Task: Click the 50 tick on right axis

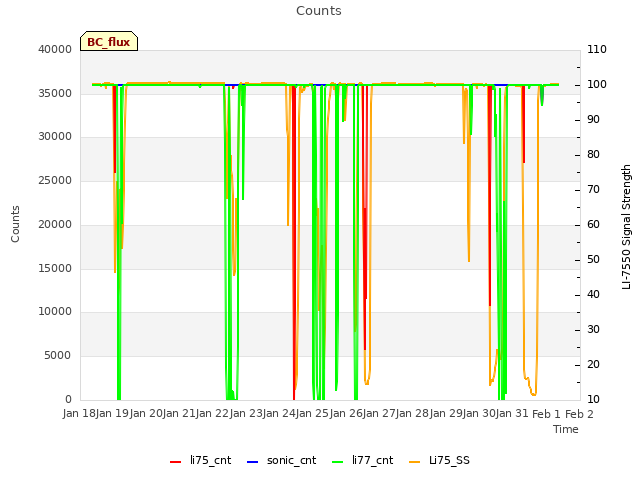Action: tap(593, 260)
